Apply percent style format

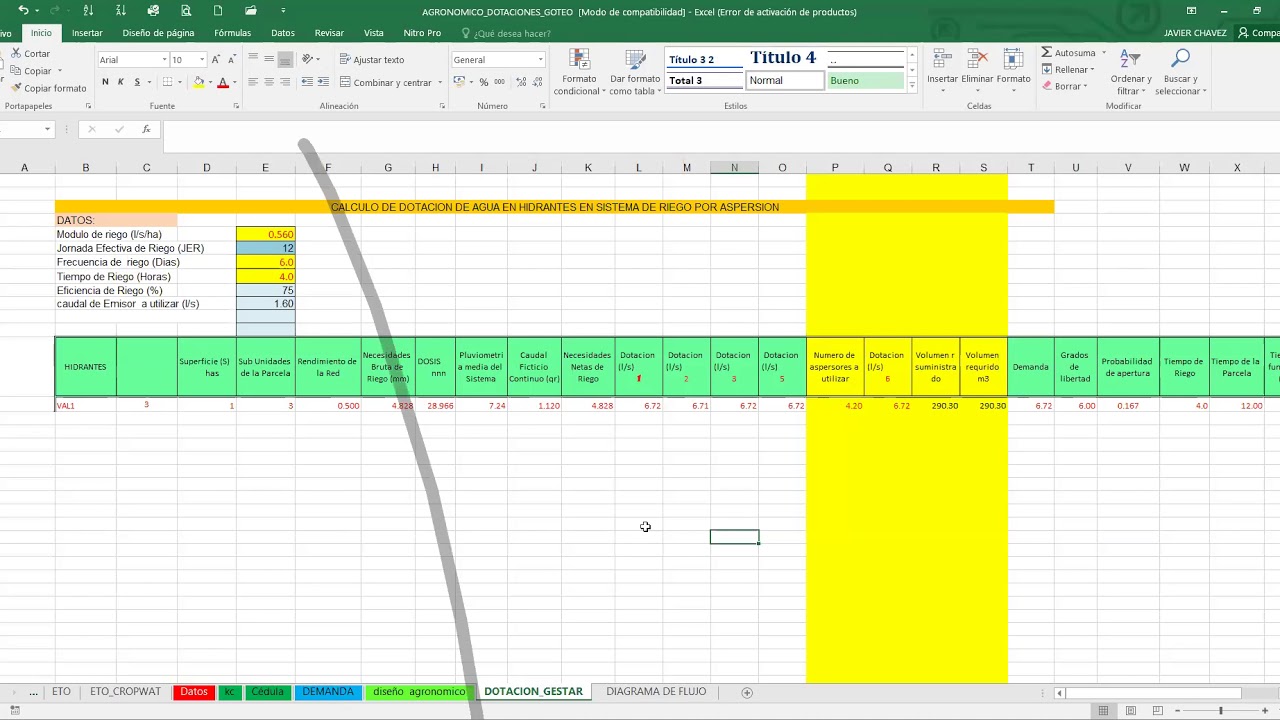click(x=484, y=82)
